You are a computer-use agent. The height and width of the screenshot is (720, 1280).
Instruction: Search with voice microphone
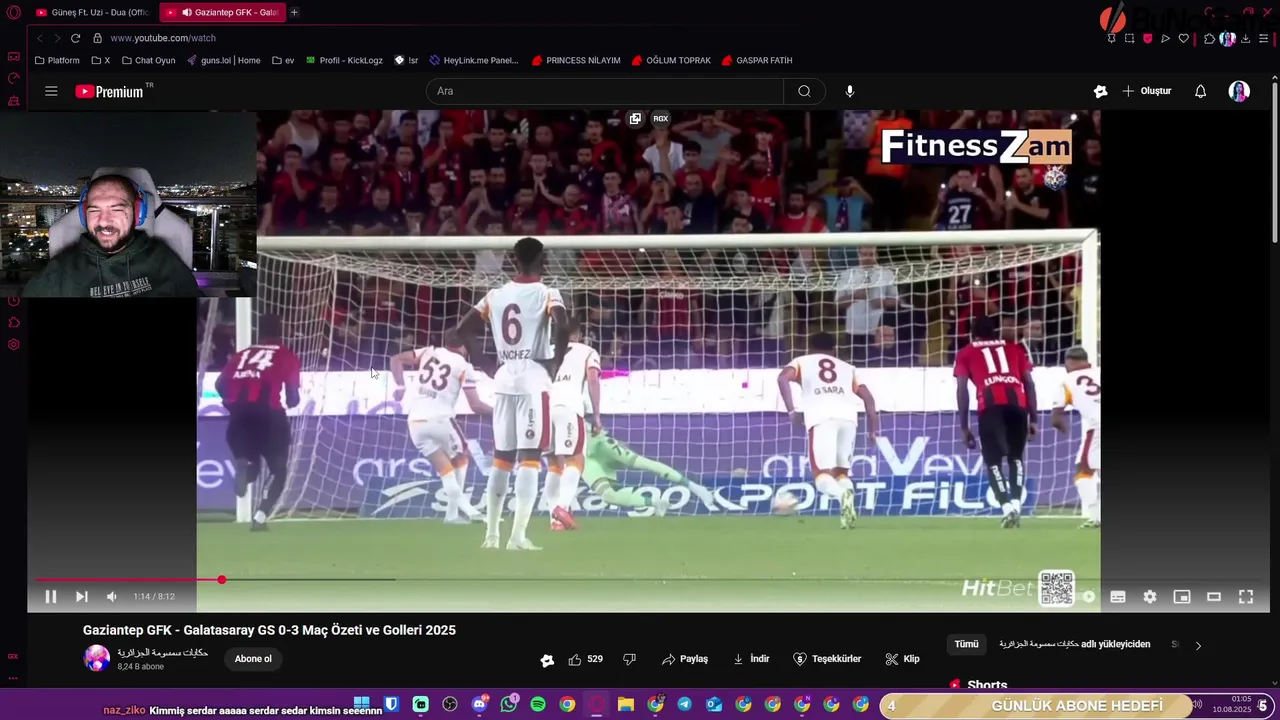tap(850, 91)
